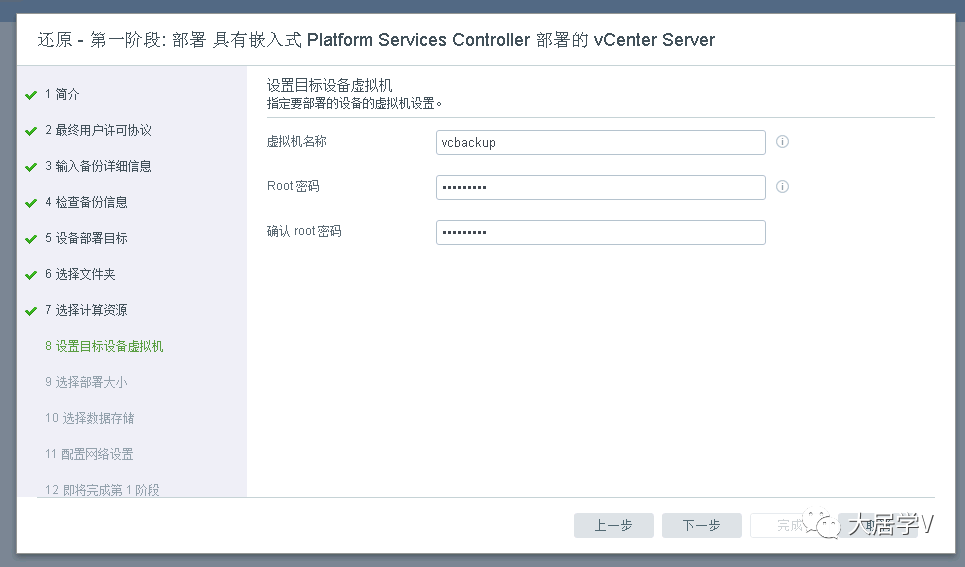965x567 pixels.
Task: Click green checkmark next to 1 简介
Action: (31, 95)
